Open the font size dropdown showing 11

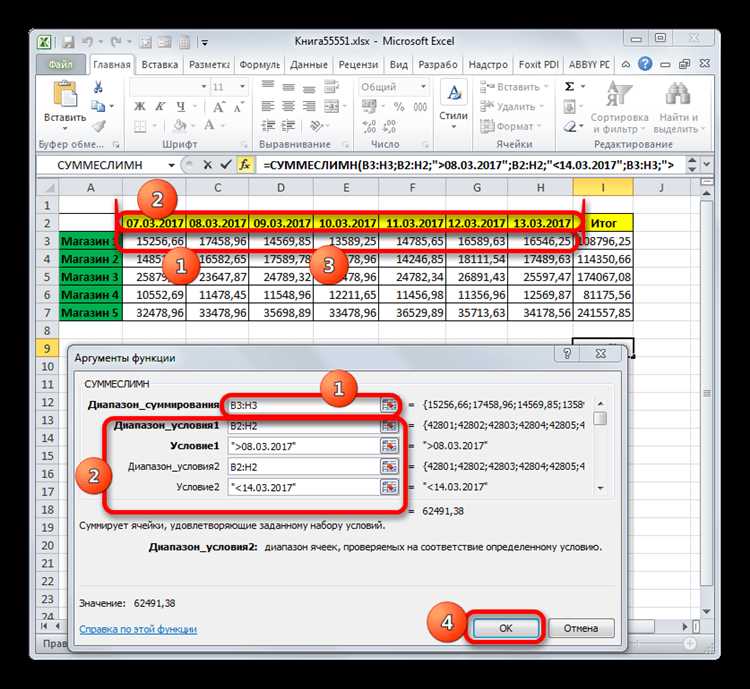tap(242, 87)
